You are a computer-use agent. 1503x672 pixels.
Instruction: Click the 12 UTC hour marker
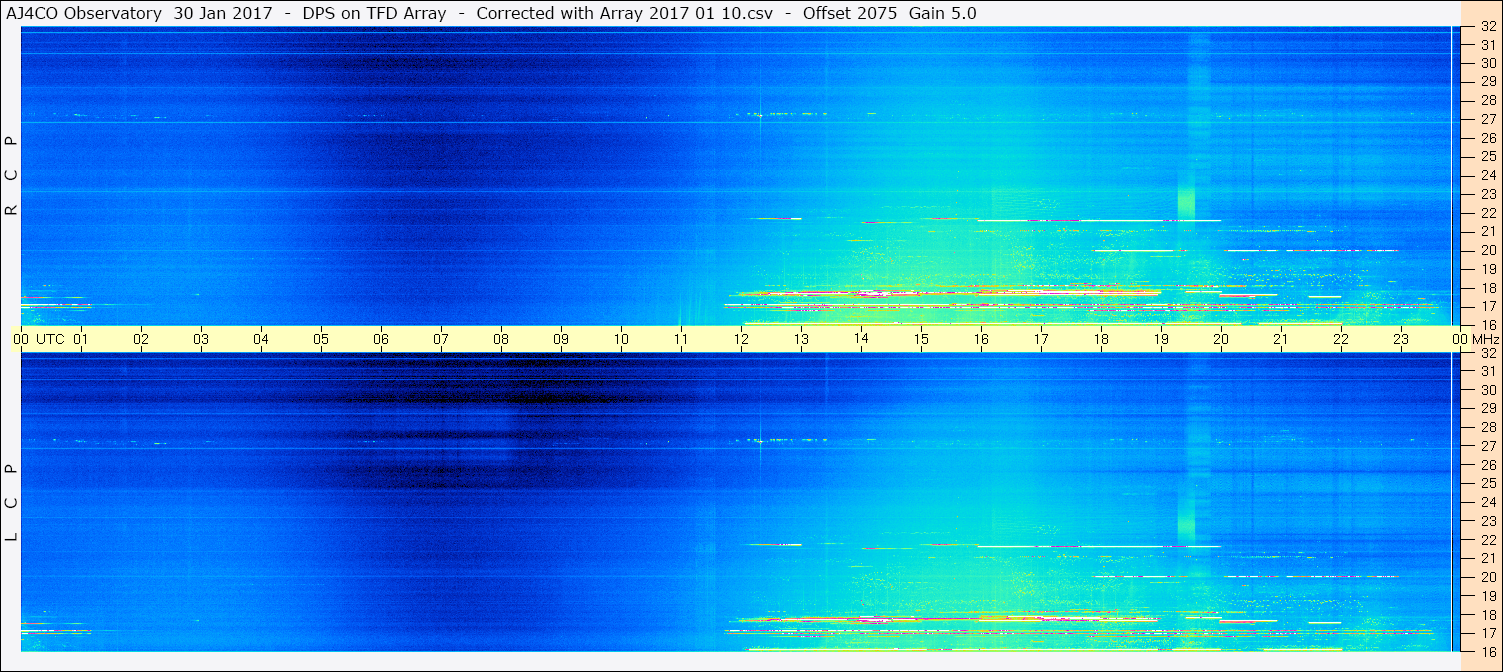741,339
